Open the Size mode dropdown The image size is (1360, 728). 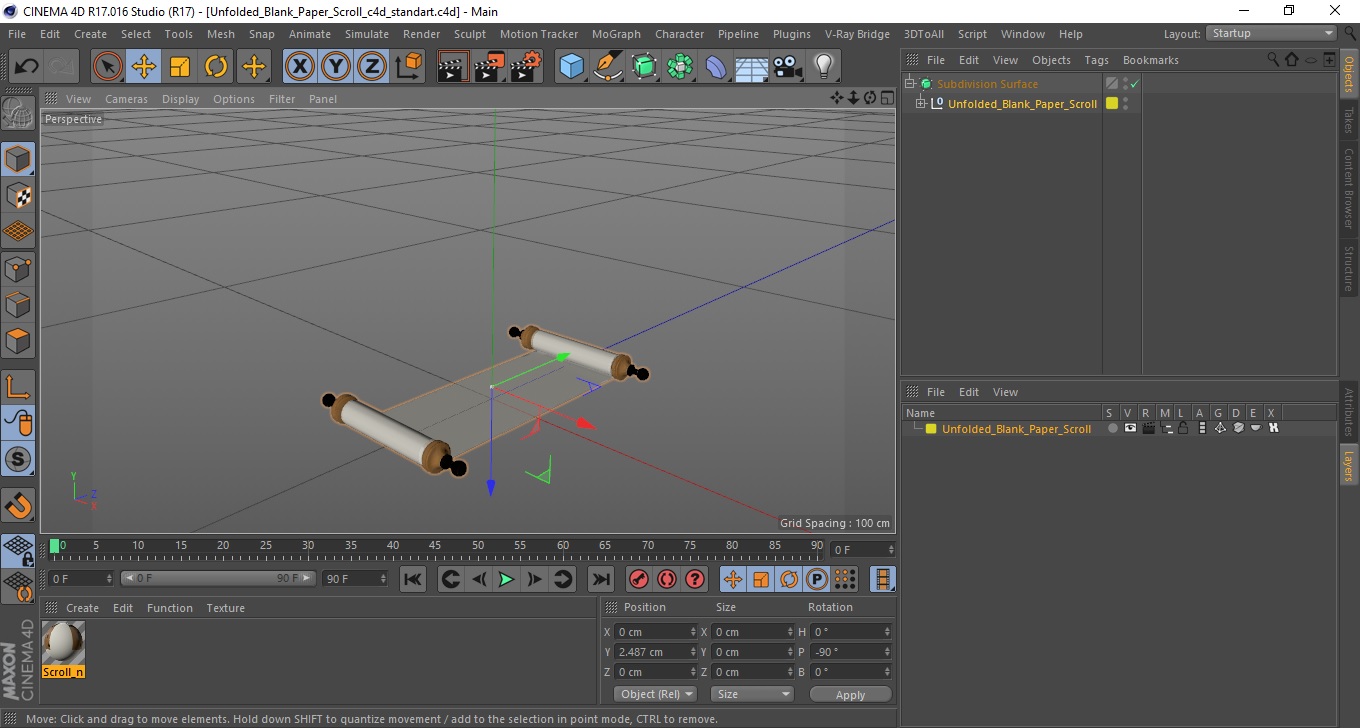752,694
